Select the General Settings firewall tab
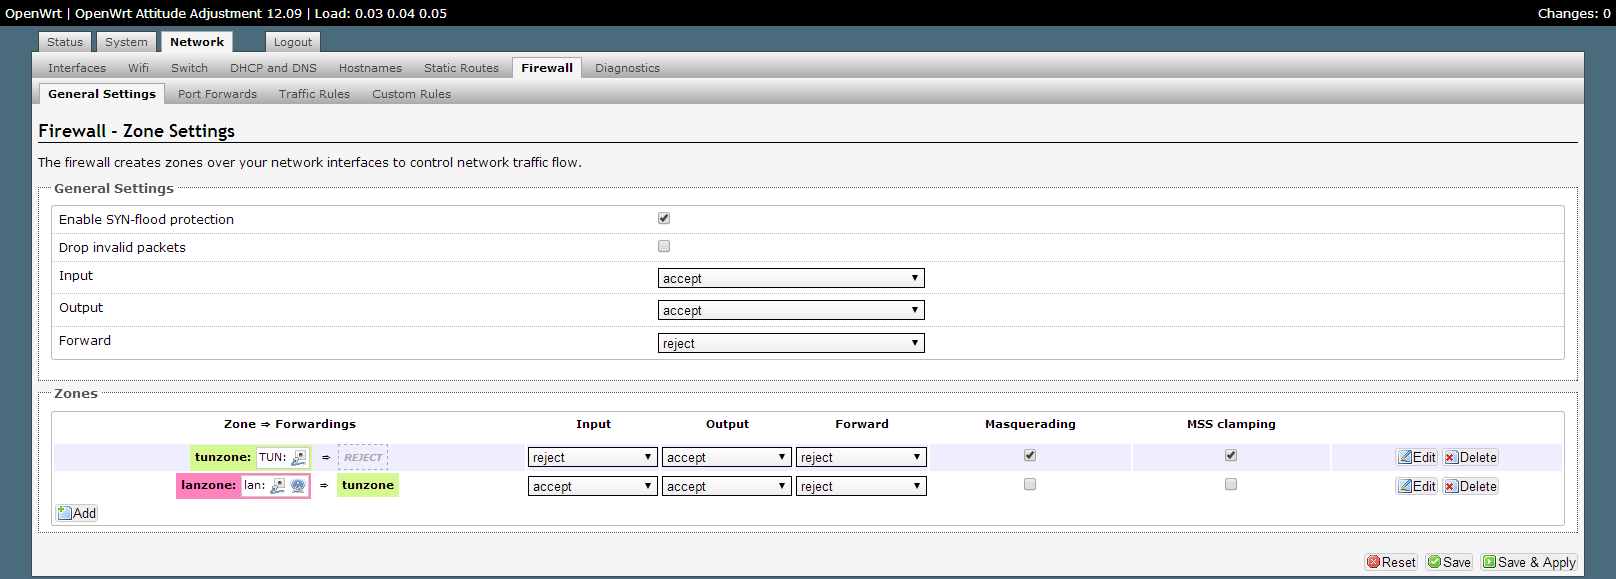The image size is (1616, 579). click(102, 94)
